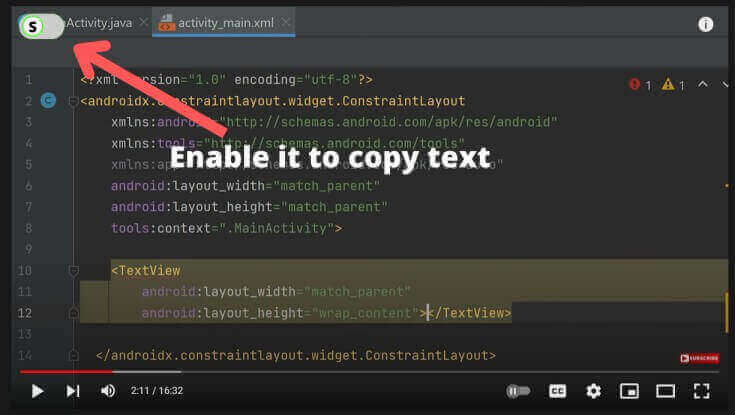
Task: Click yellow warning stripe on editor scrollbar
Action: point(727,312)
